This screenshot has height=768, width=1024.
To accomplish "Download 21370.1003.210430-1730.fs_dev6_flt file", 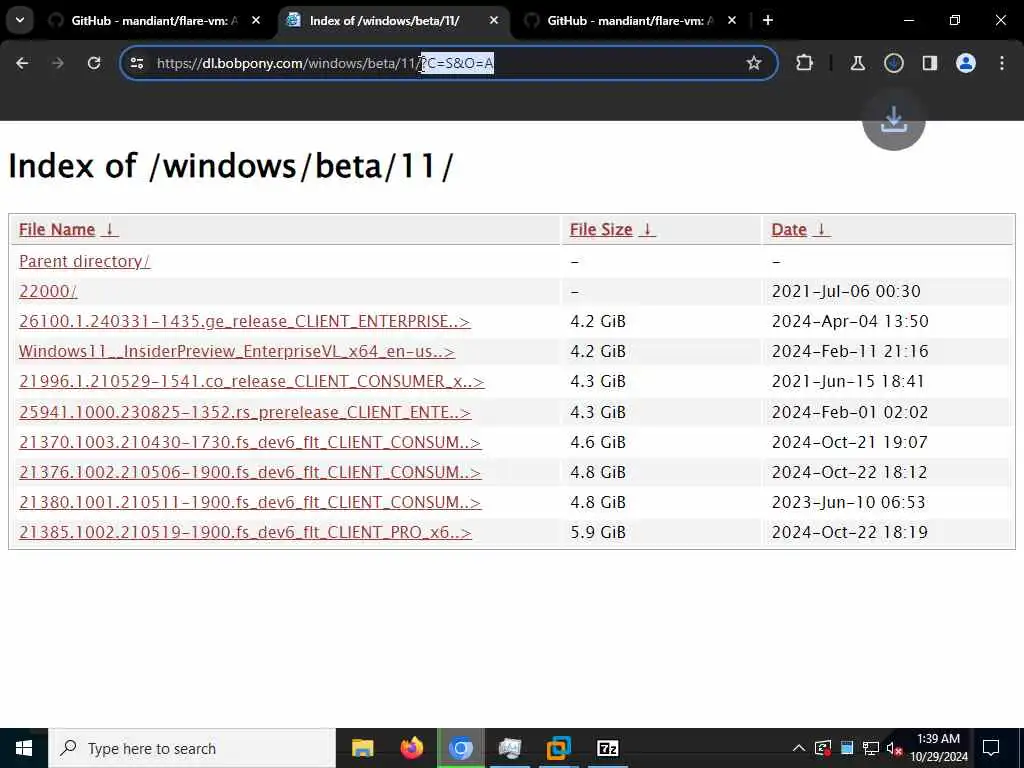I will (x=250, y=442).
